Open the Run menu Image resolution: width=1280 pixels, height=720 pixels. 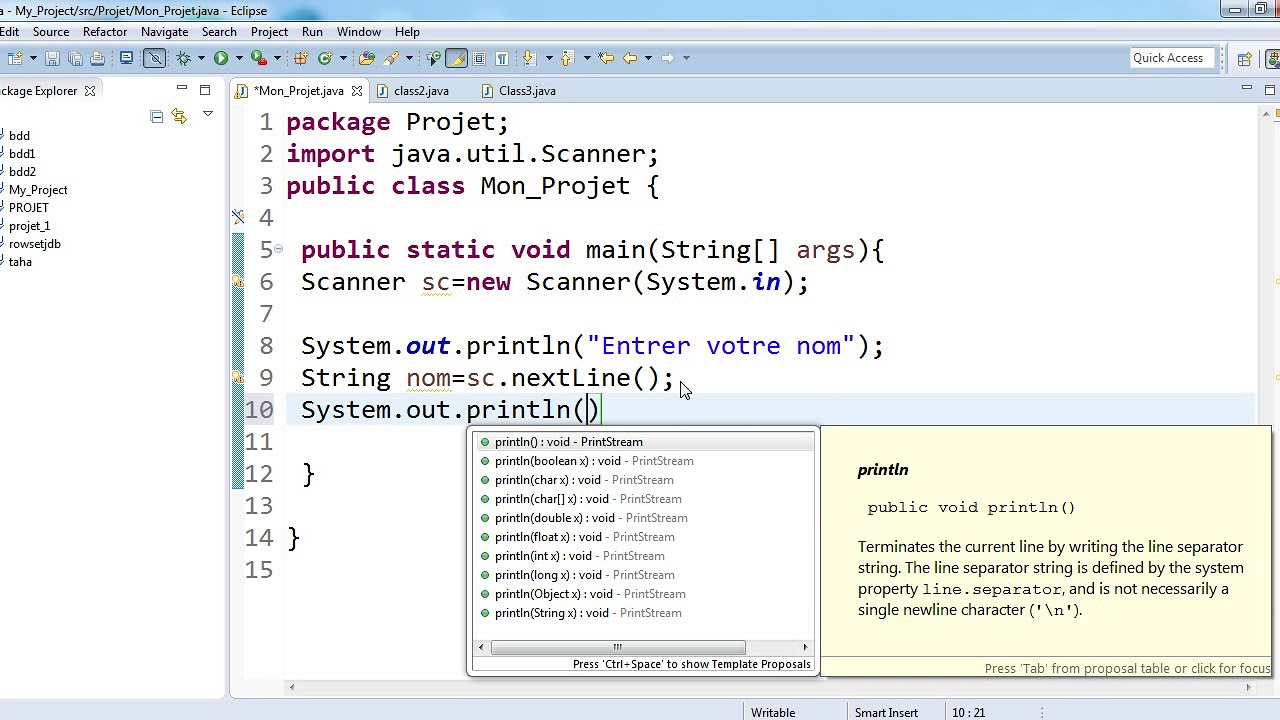coord(312,32)
